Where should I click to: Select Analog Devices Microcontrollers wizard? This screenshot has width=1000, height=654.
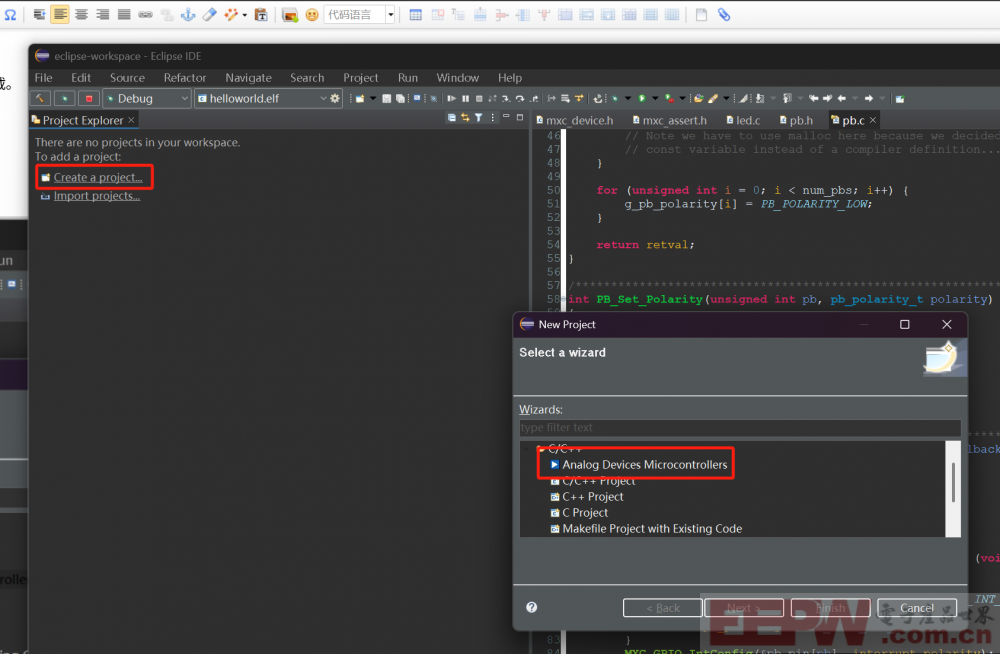pyautogui.click(x=644, y=464)
